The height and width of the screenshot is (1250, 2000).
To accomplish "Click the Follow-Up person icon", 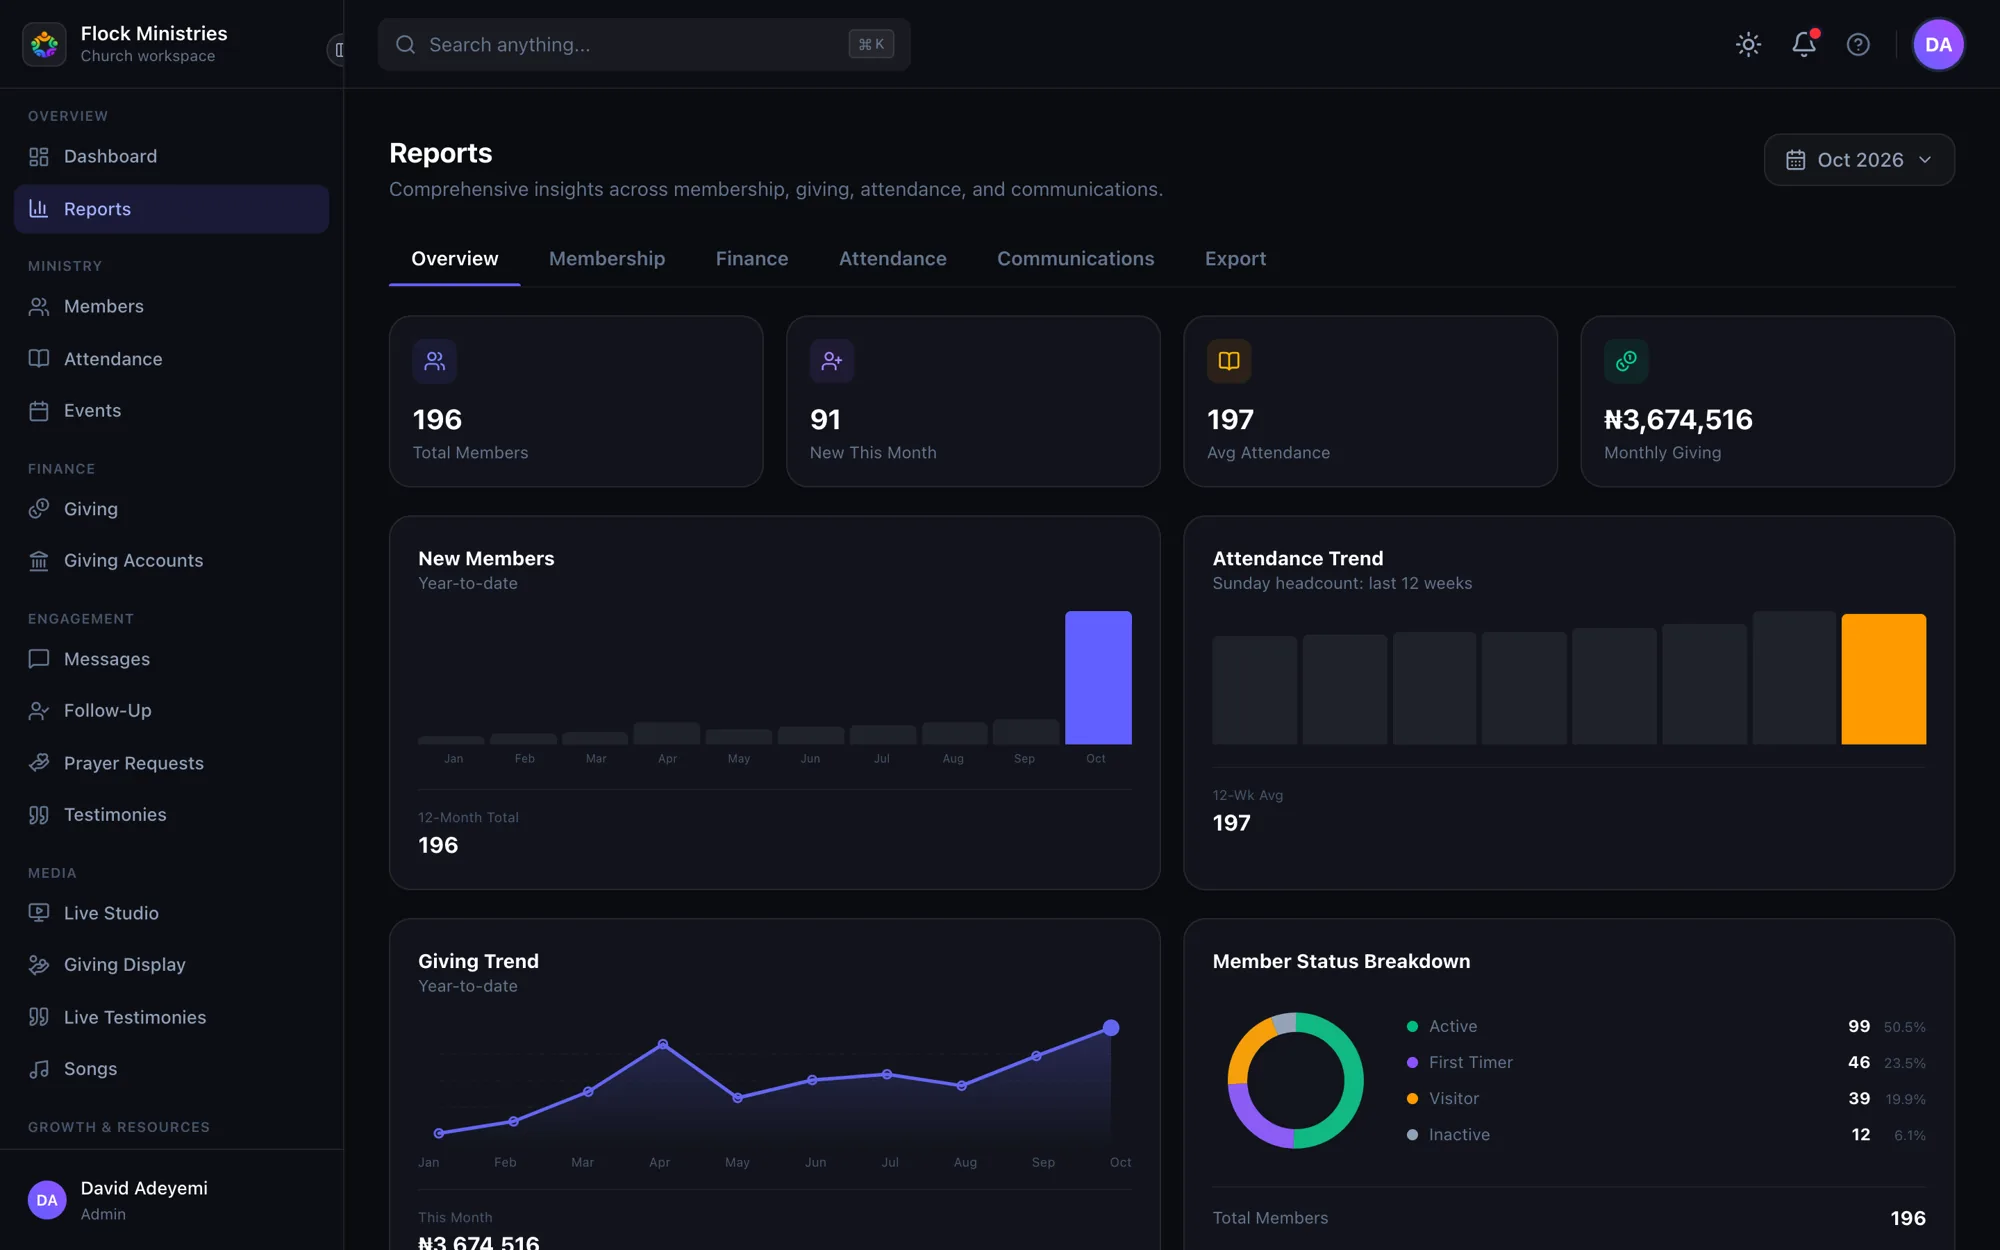I will click(x=39, y=711).
